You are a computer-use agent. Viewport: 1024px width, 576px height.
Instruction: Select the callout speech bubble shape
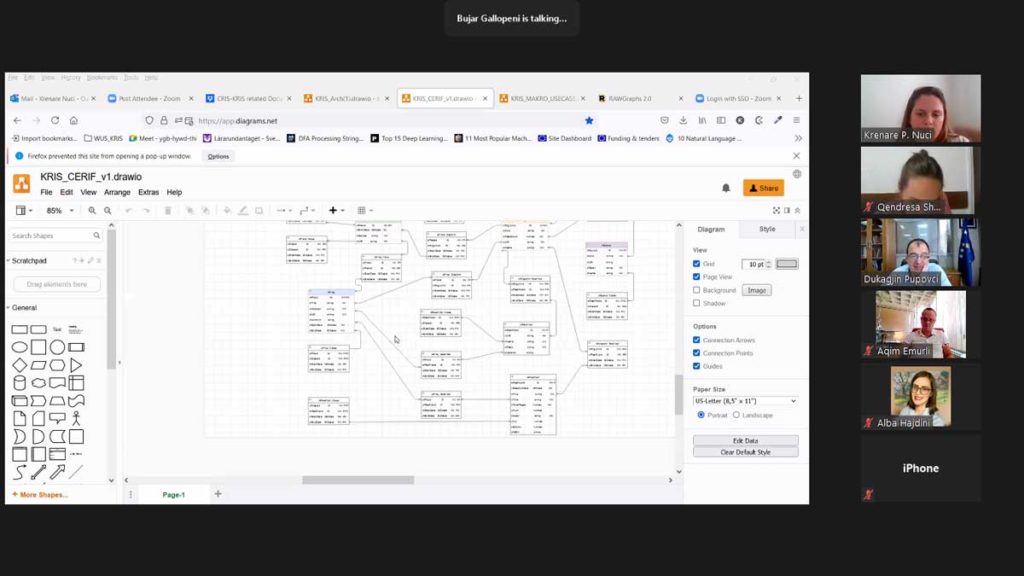pos(57,418)
